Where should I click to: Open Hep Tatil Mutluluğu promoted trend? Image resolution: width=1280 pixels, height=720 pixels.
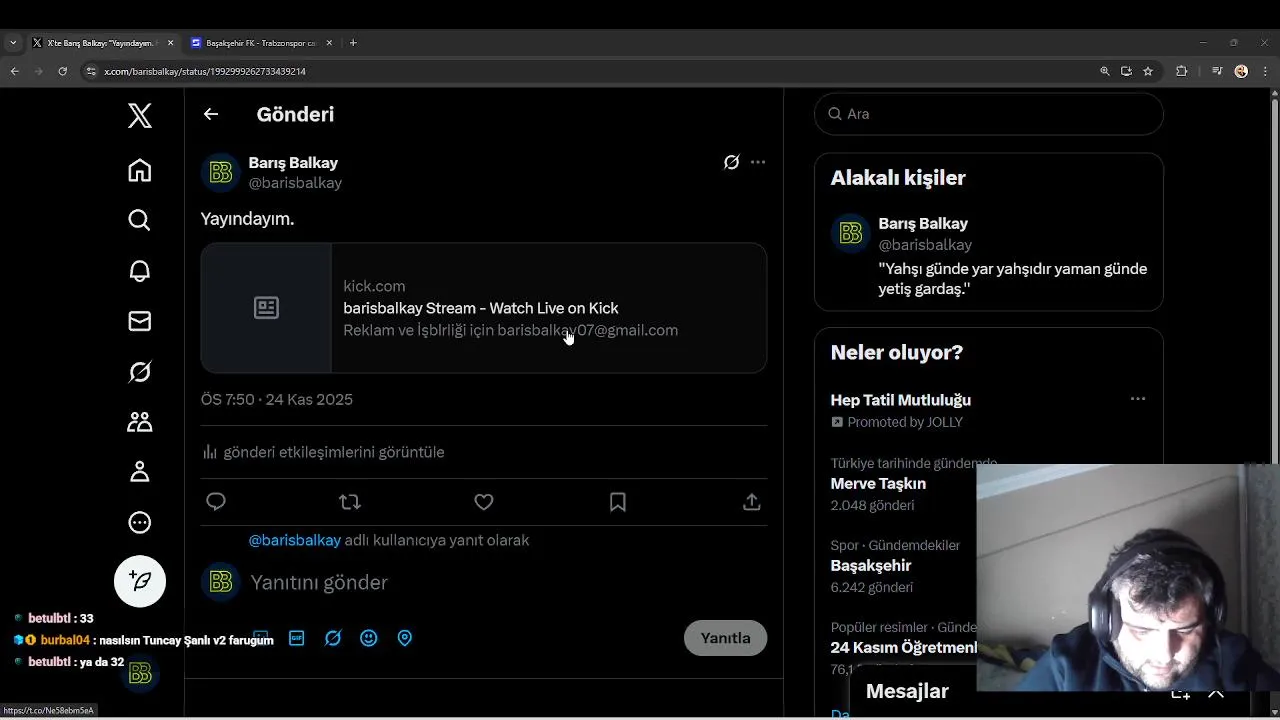click(x=901, y=400)
